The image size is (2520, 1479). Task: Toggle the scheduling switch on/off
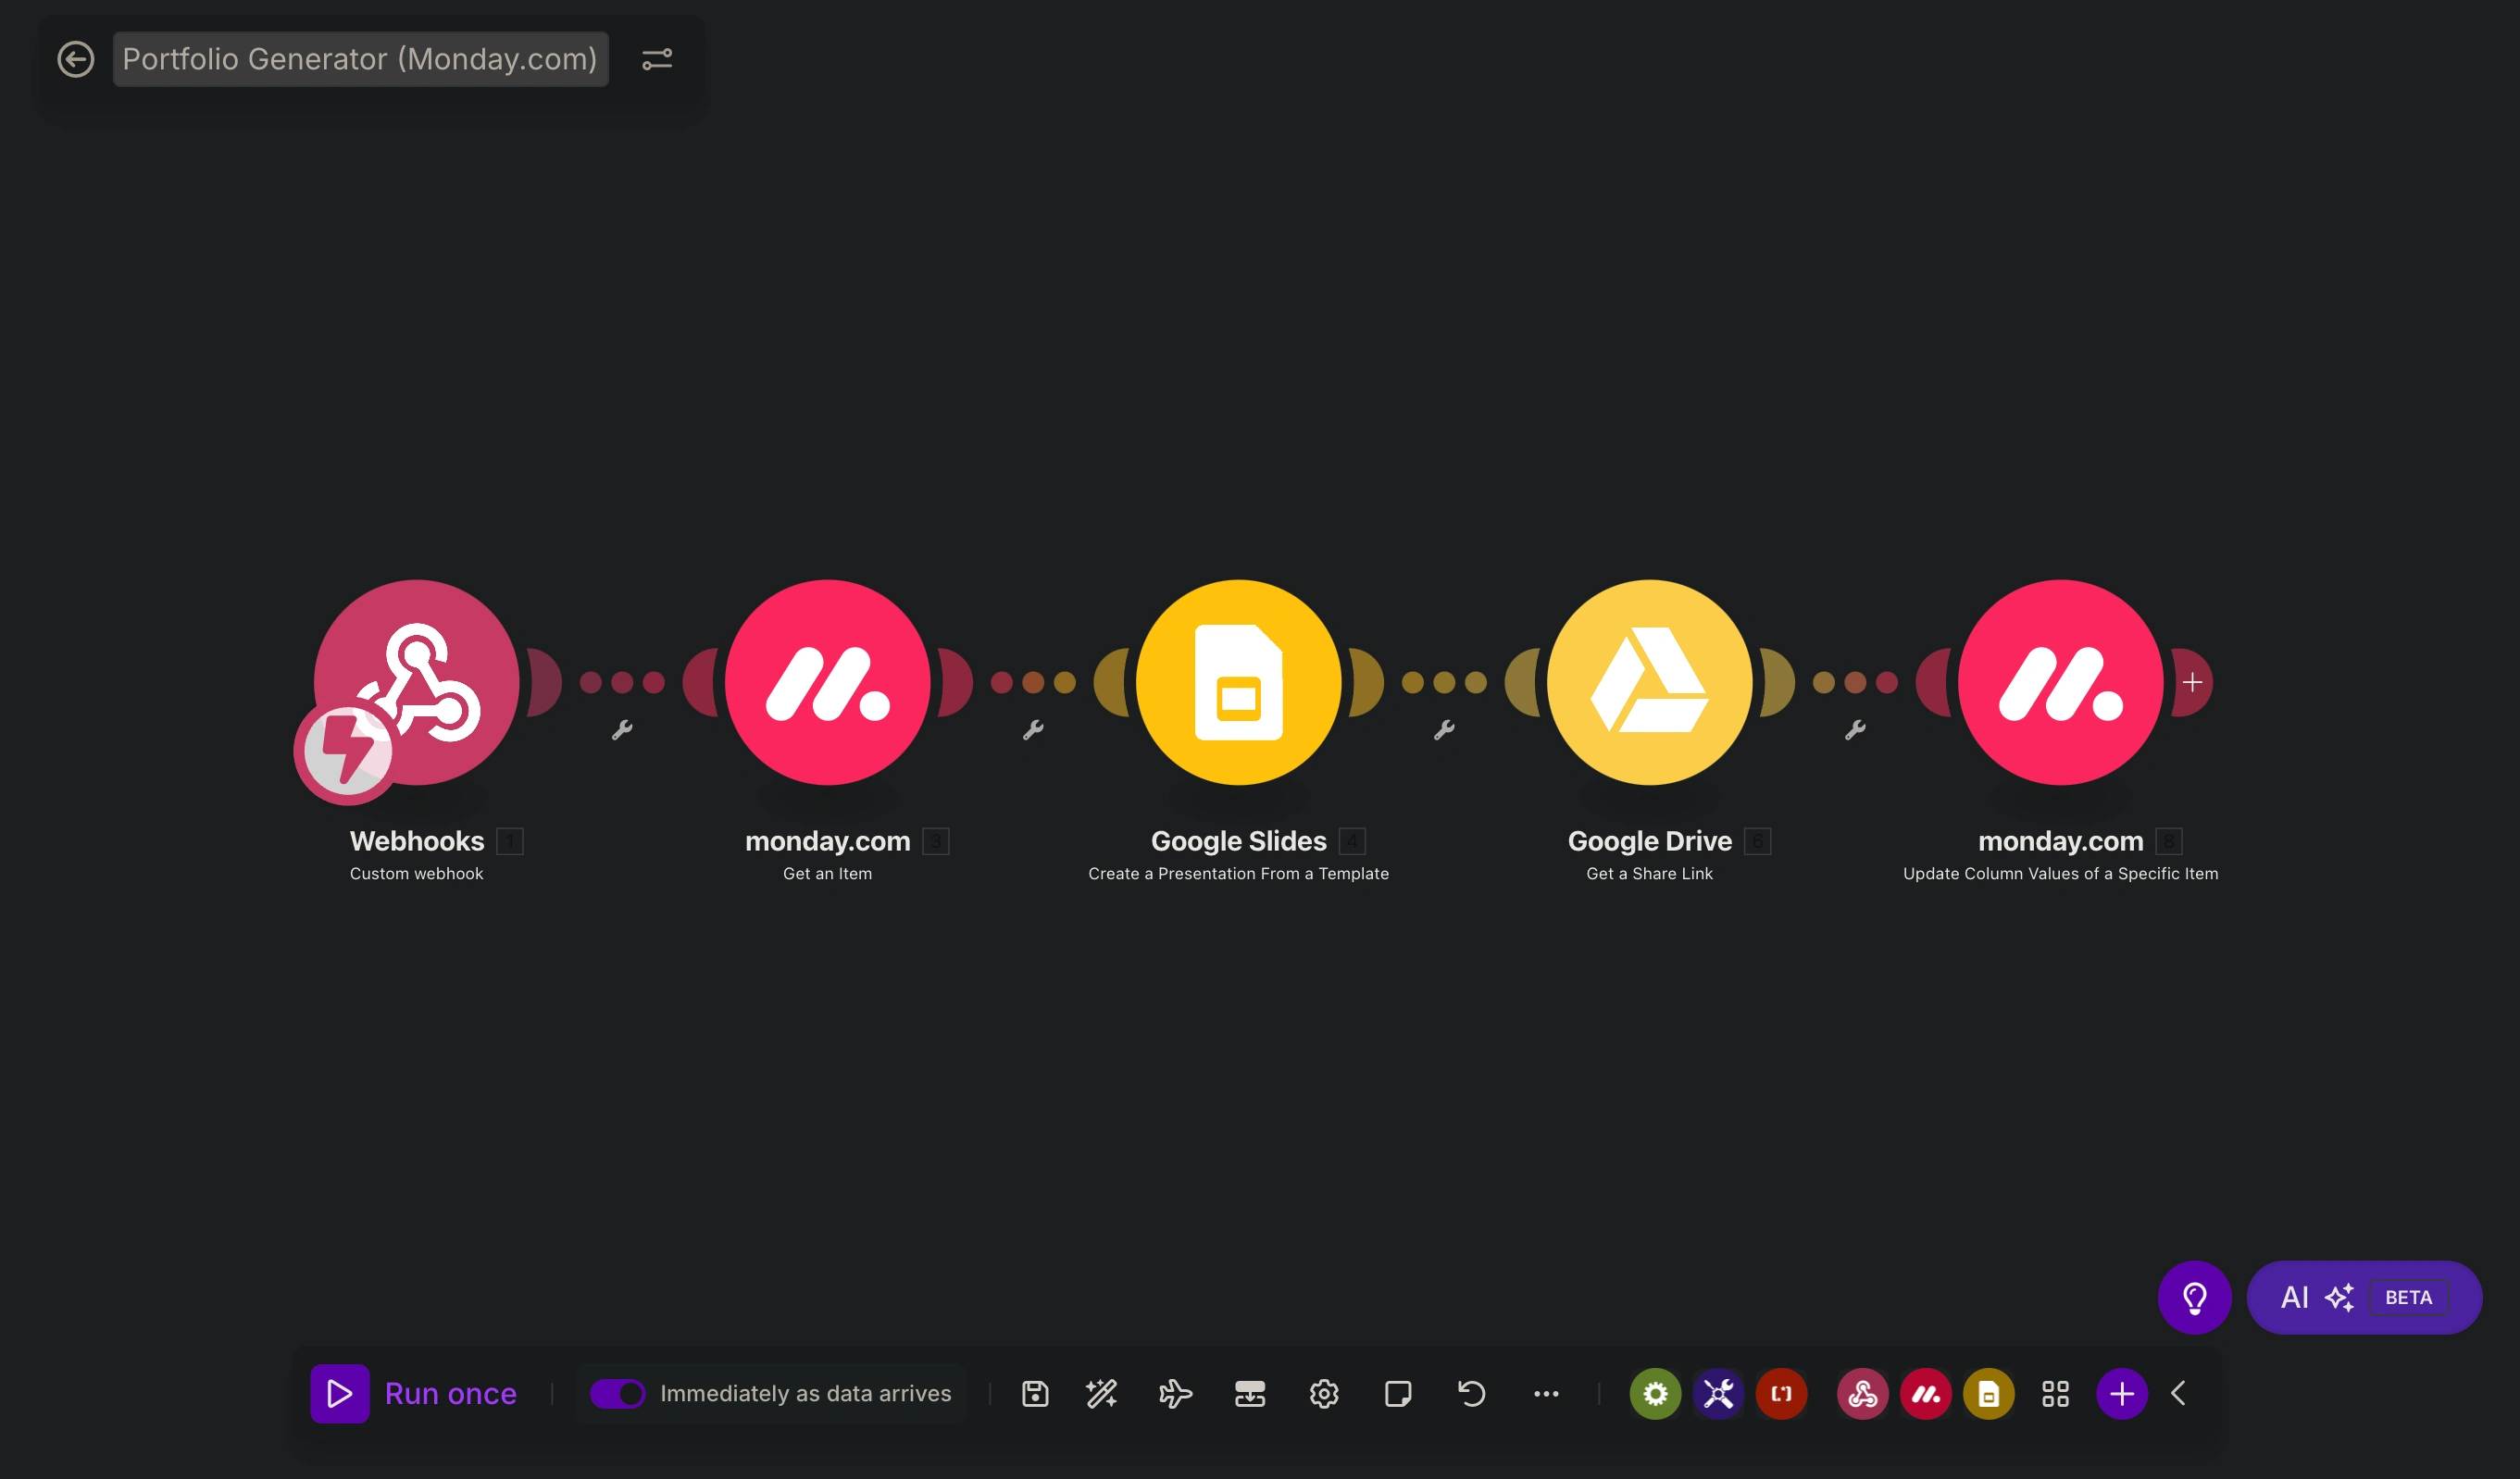[617, 1393]
